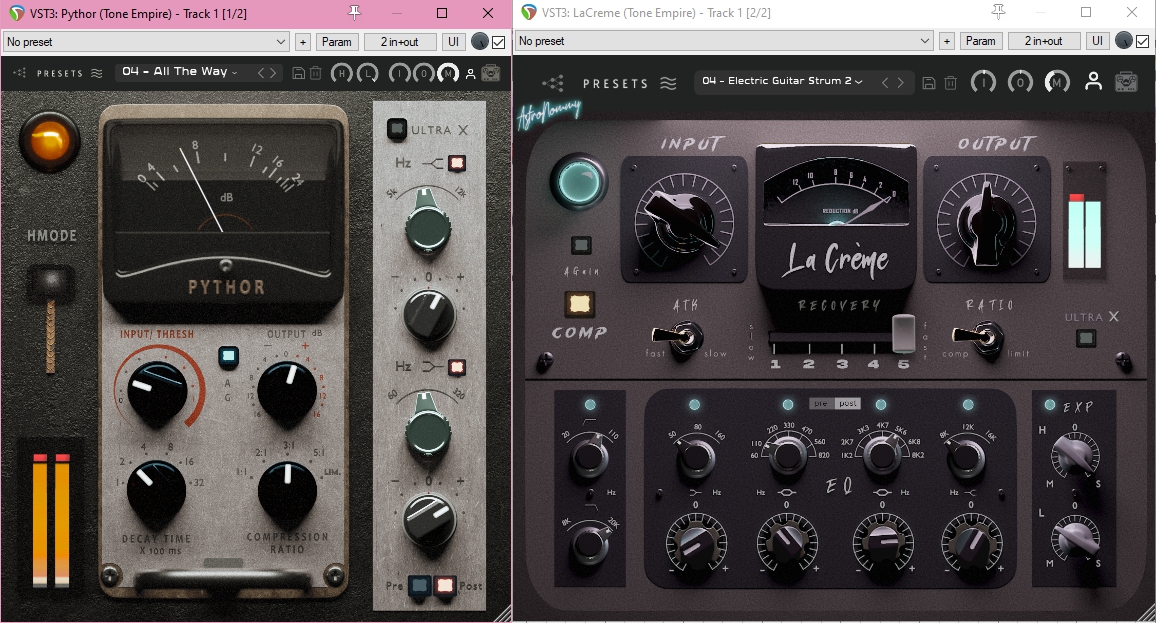Screen dimensions: 1156x623
Task: Click the Pythor save preset floppy icon
Action: 299,73
